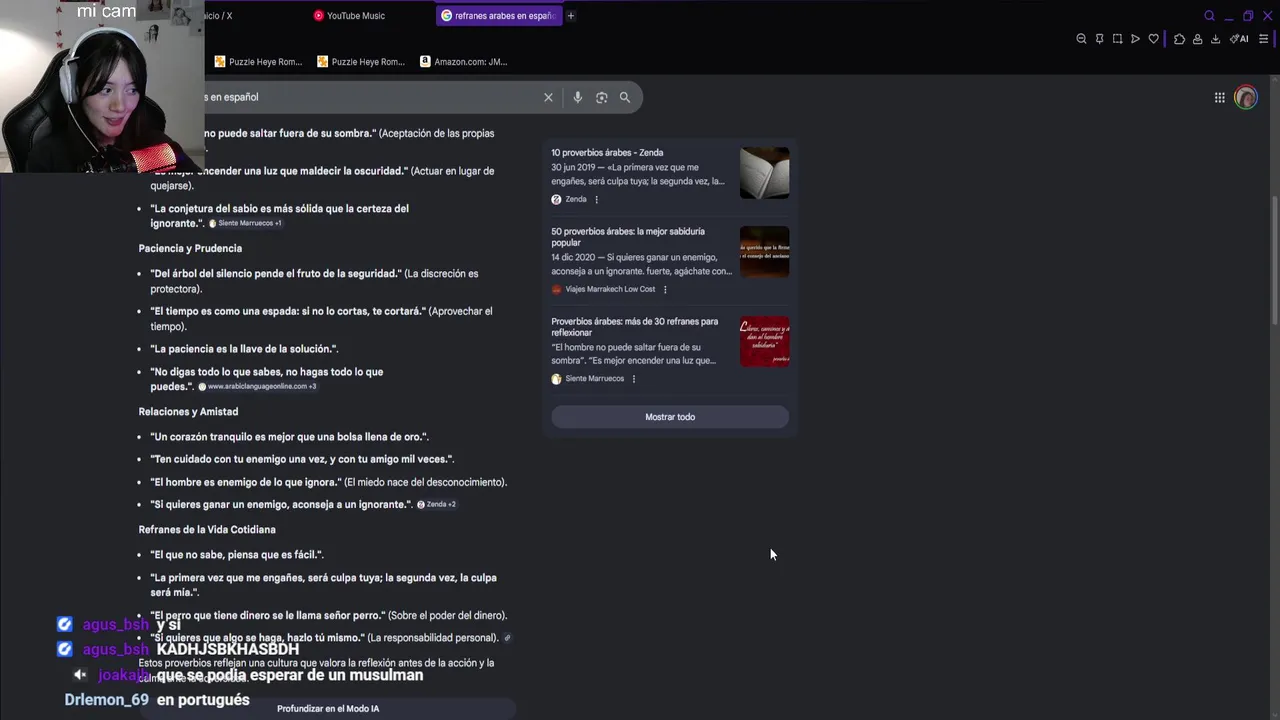Click the heart bookmark icon
This screenshot has height=720, width=1280.
click(x=1153, y=39)
